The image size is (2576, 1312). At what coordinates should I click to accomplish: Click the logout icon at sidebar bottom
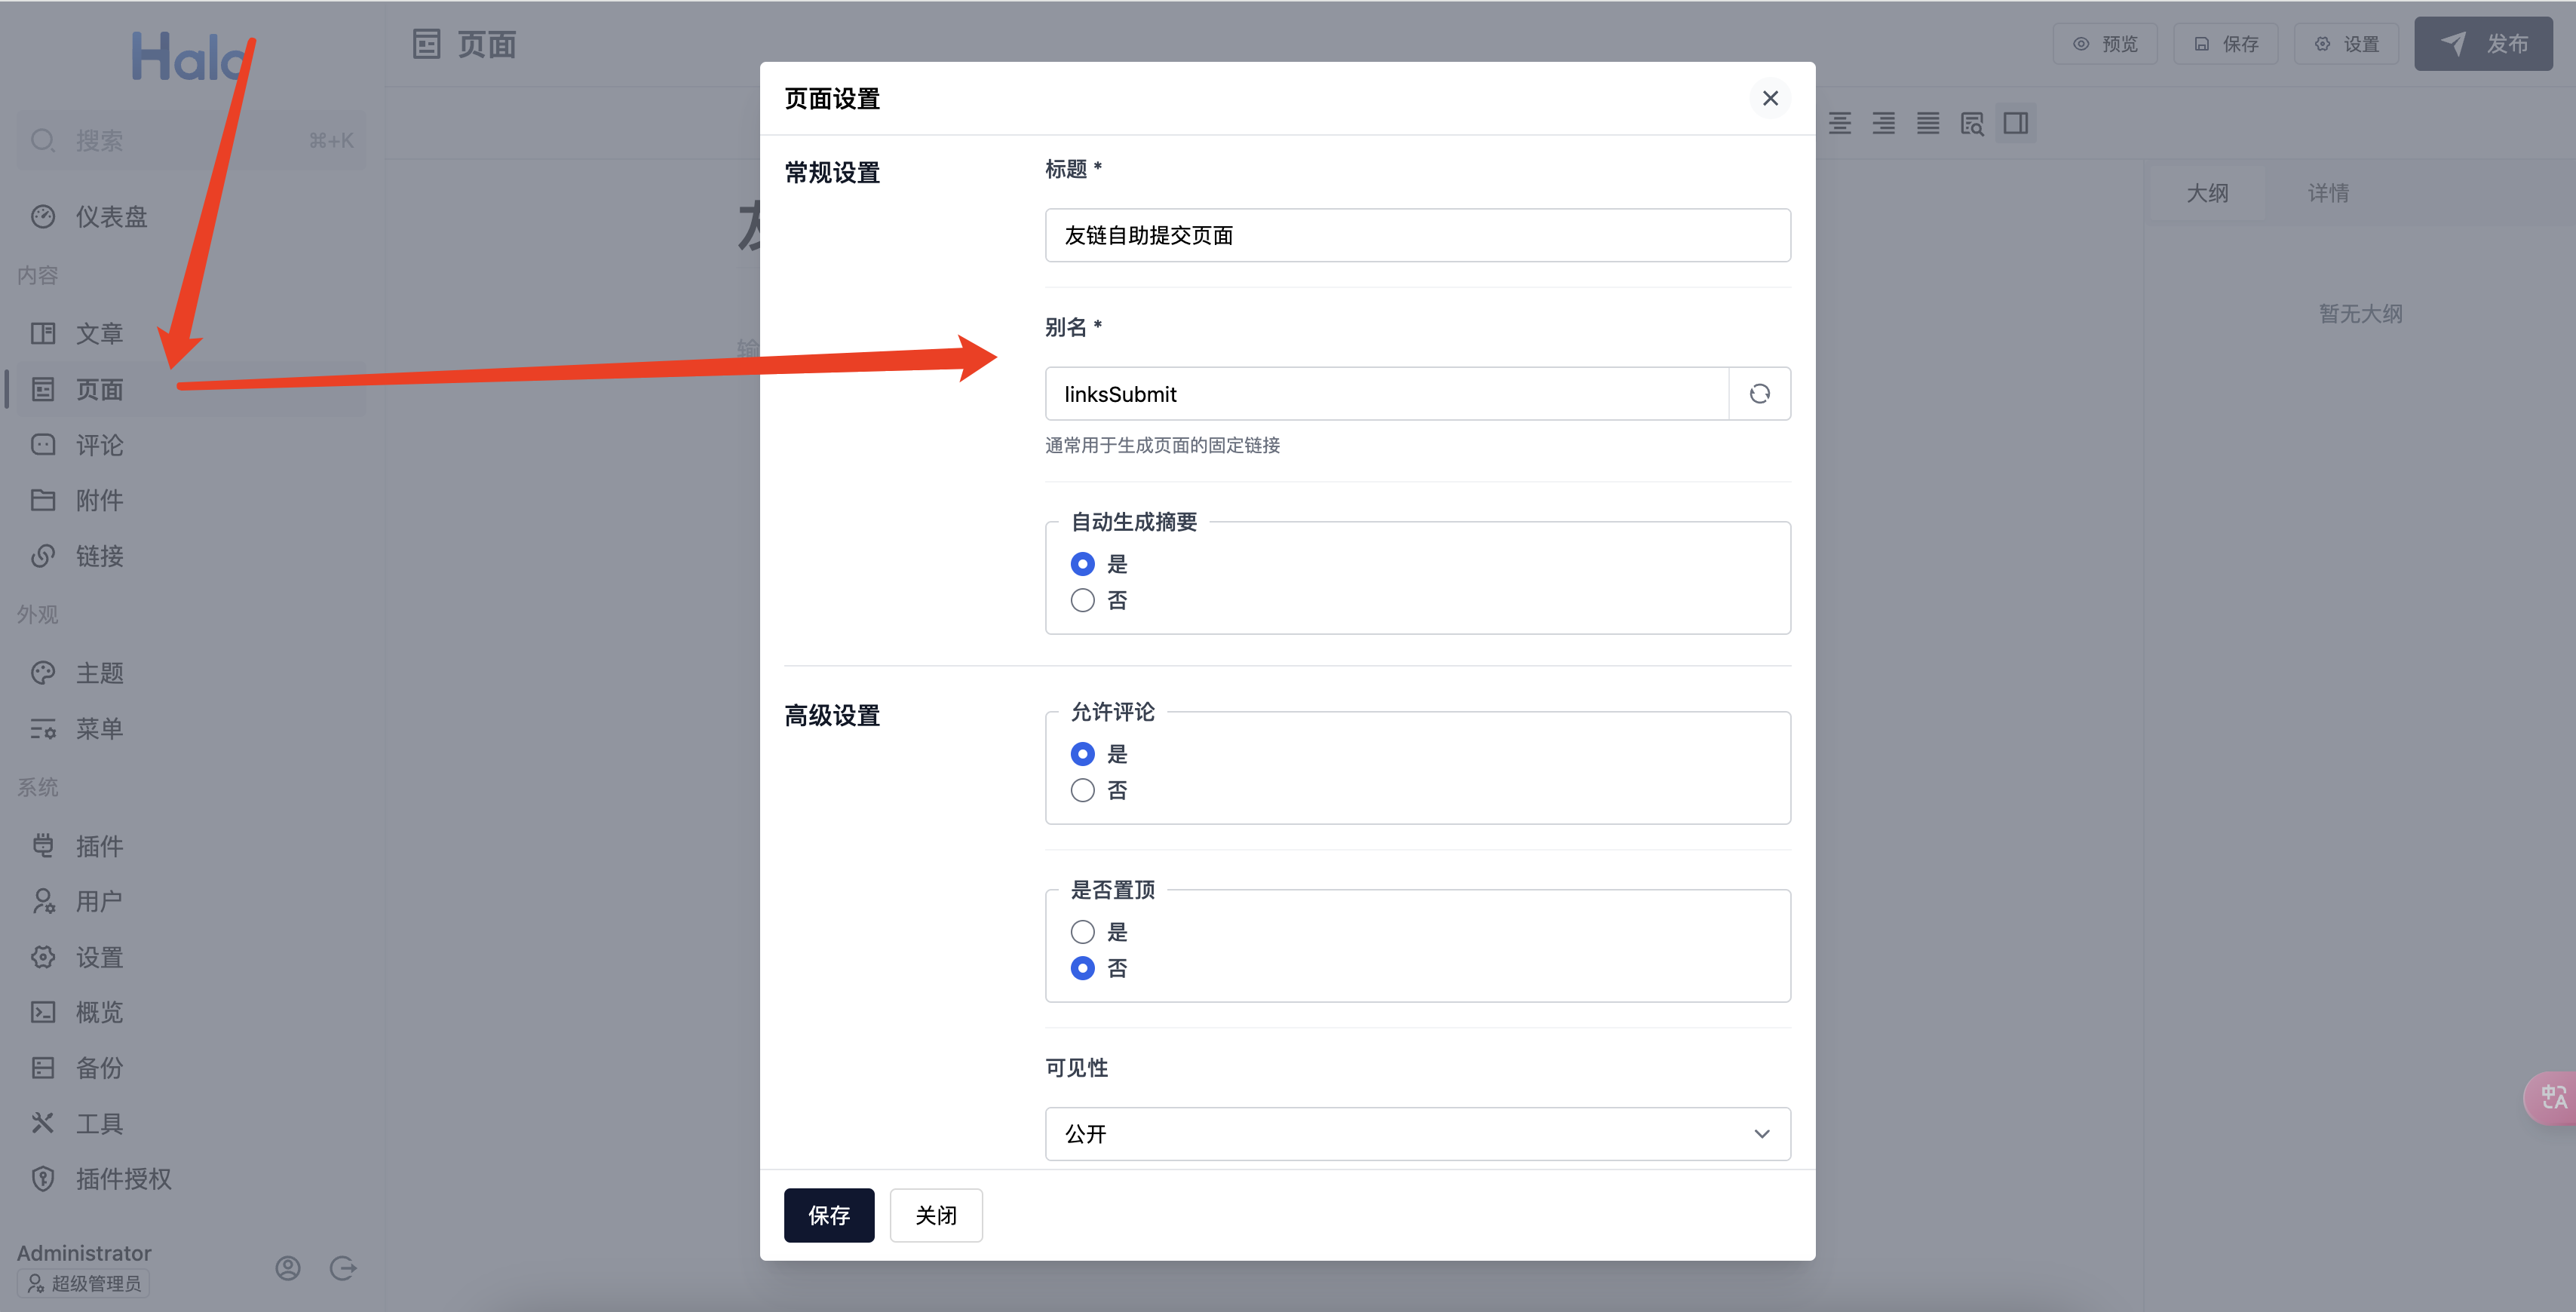click(x=343, y=1268)
